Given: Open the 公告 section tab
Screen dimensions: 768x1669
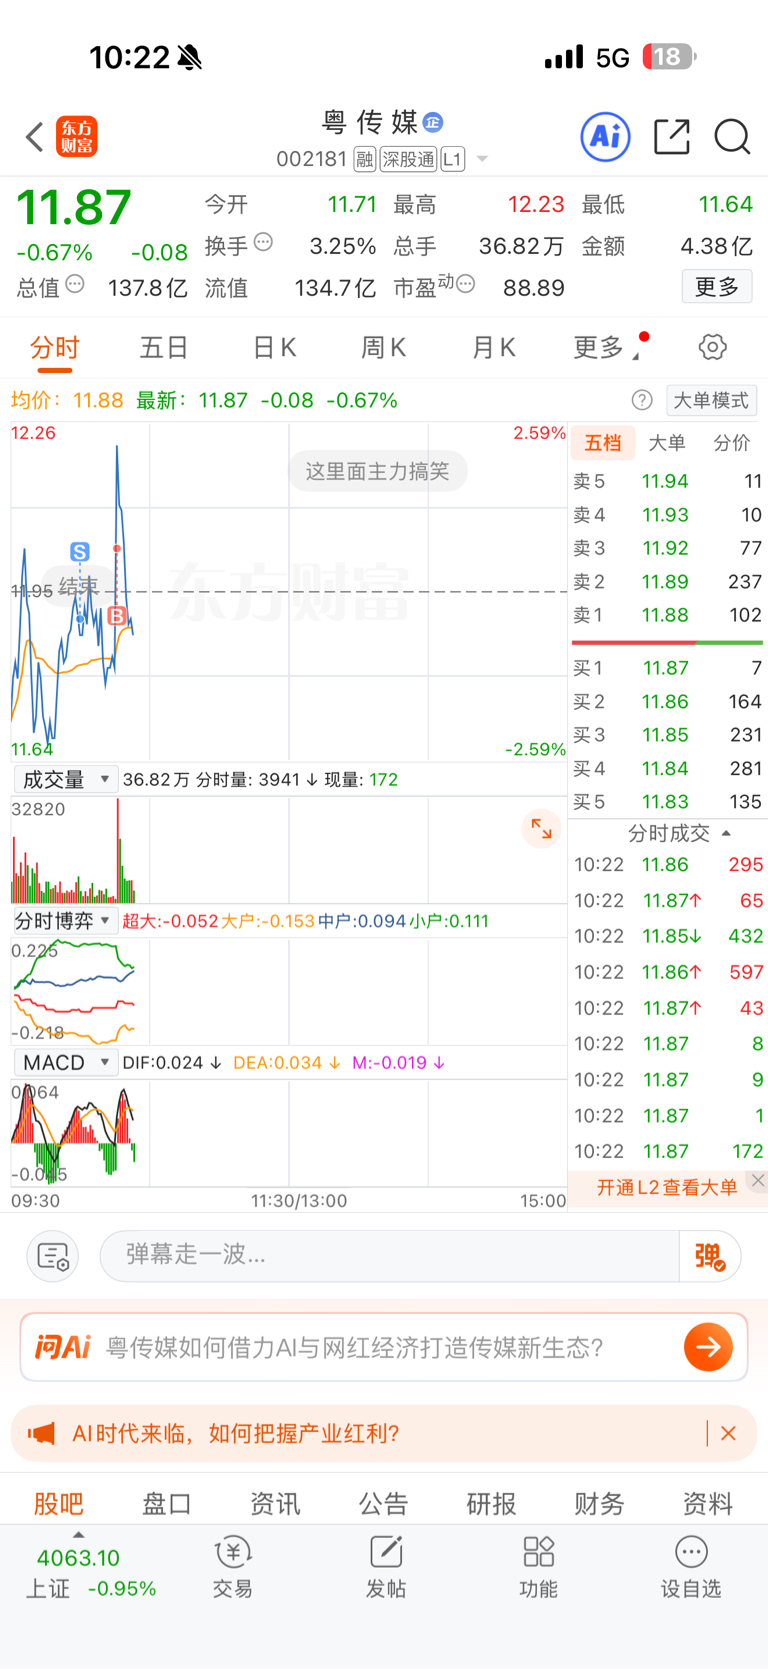Looking at the screenshot, I should click(x=384, y=1503).
